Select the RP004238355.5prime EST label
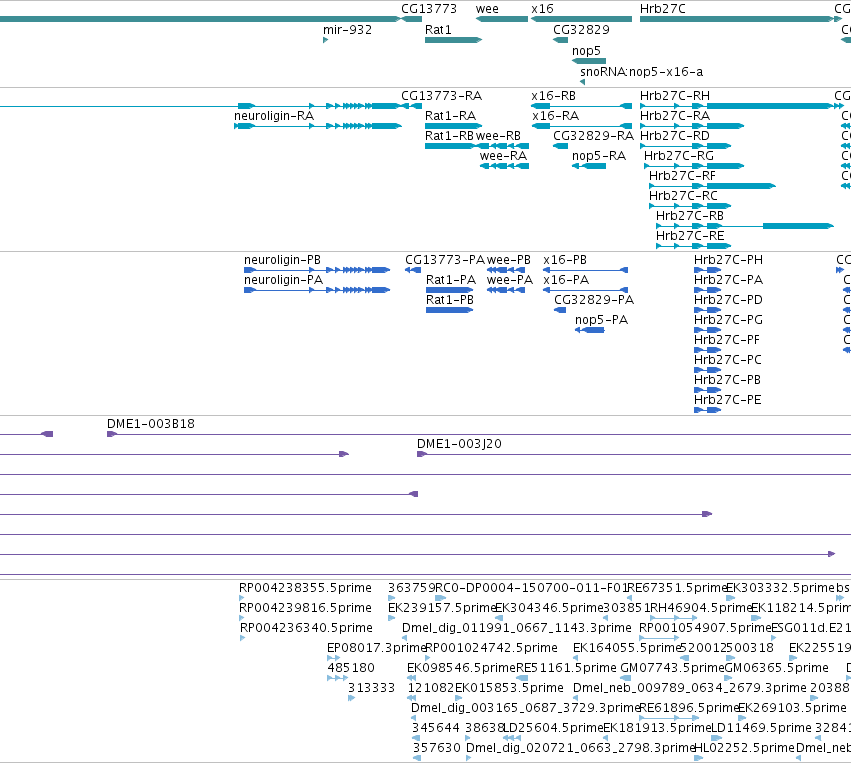This screenshot has height=763, width=851. (305, 588)
